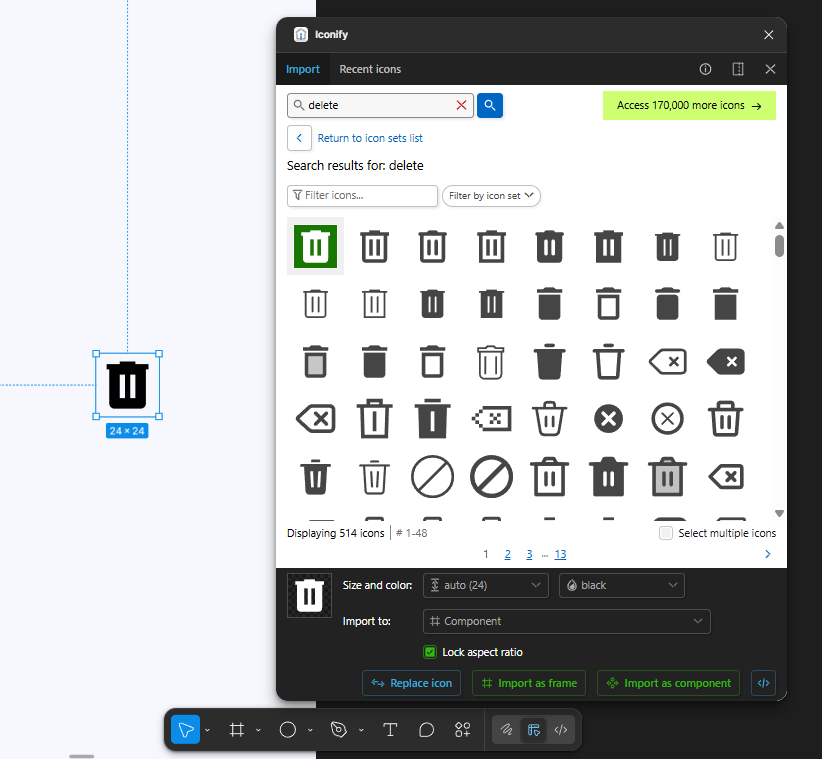Select the outlined circle X icon
822x759 pixels.
coord(667,419)
